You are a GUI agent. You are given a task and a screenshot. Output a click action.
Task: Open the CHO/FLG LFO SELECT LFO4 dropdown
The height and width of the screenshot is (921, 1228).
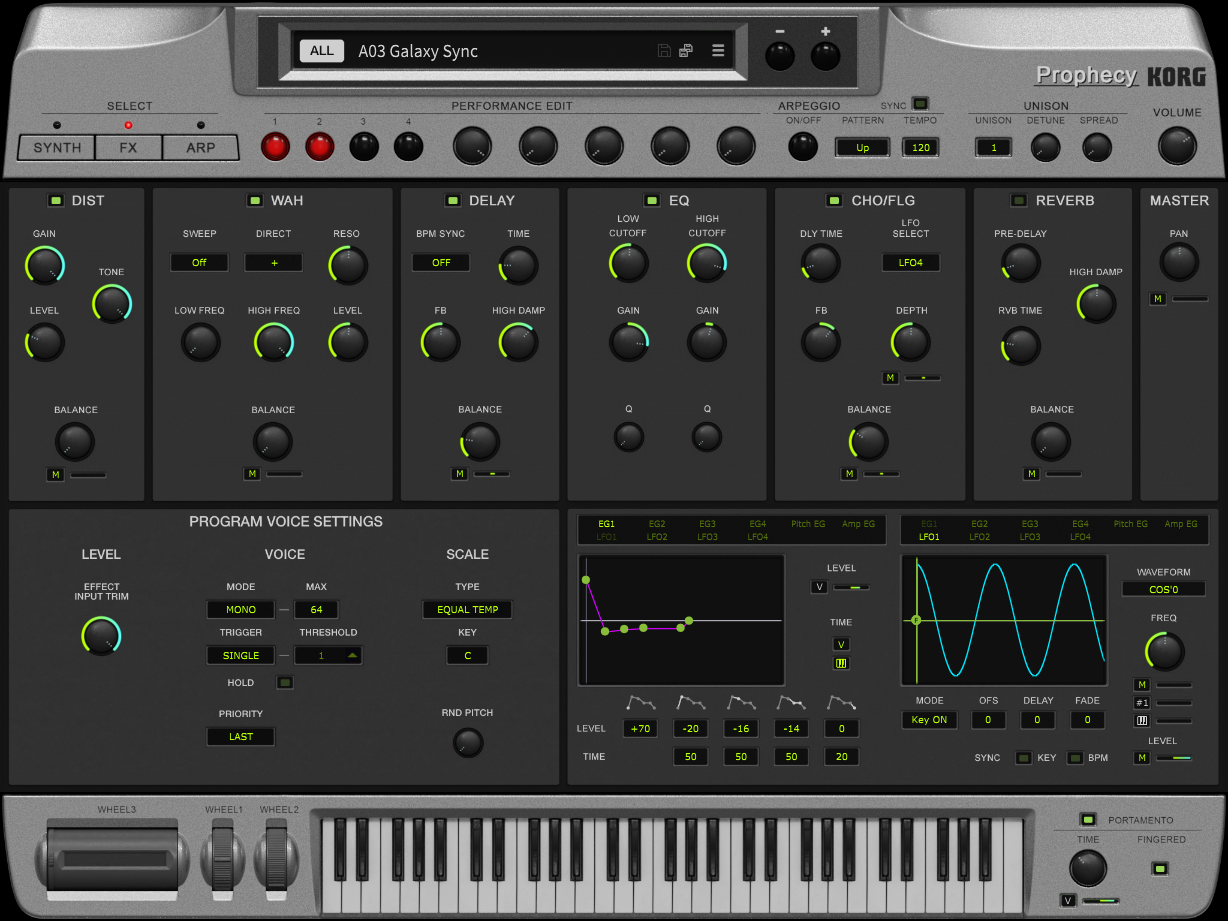pyautogui.click(x=911, y=262)
